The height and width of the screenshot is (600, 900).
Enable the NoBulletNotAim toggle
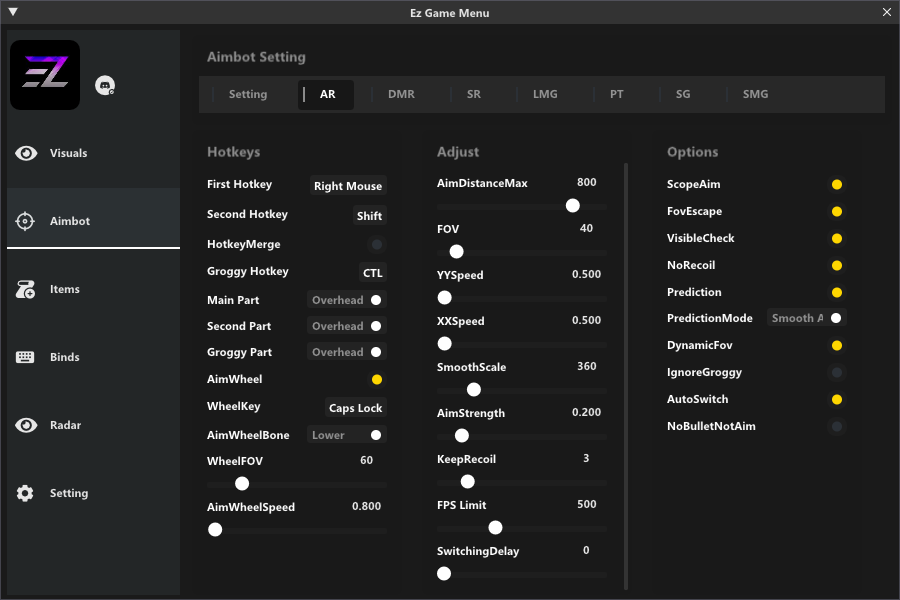point(837,427)
